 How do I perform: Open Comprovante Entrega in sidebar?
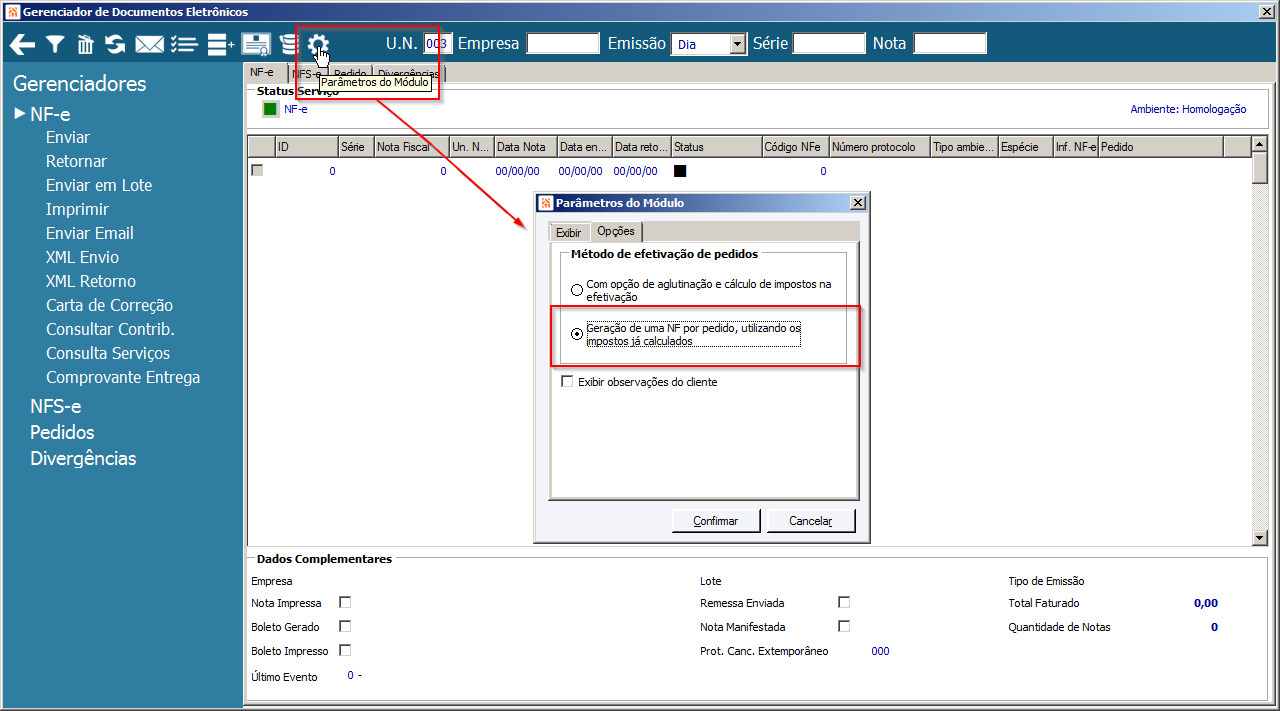123,377
